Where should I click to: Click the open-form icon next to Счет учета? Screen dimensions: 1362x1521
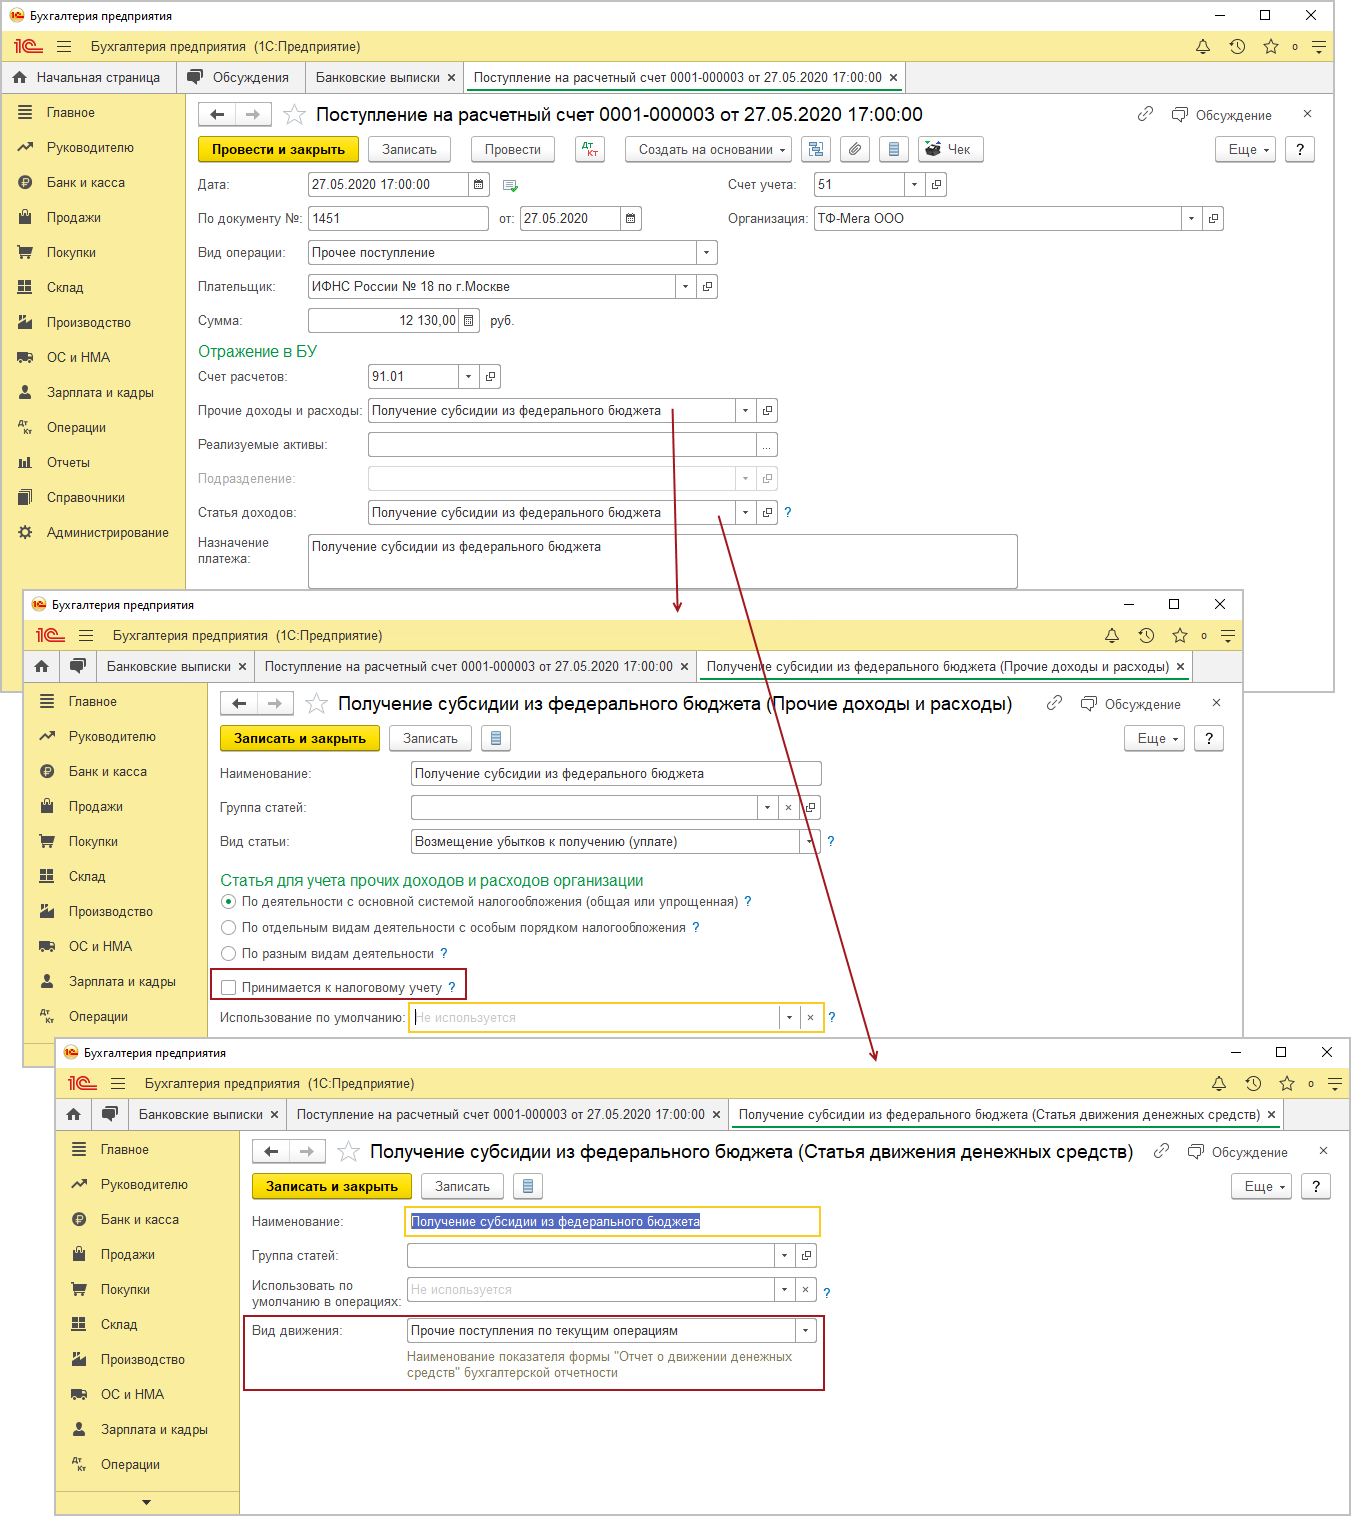tap(936, 185)
